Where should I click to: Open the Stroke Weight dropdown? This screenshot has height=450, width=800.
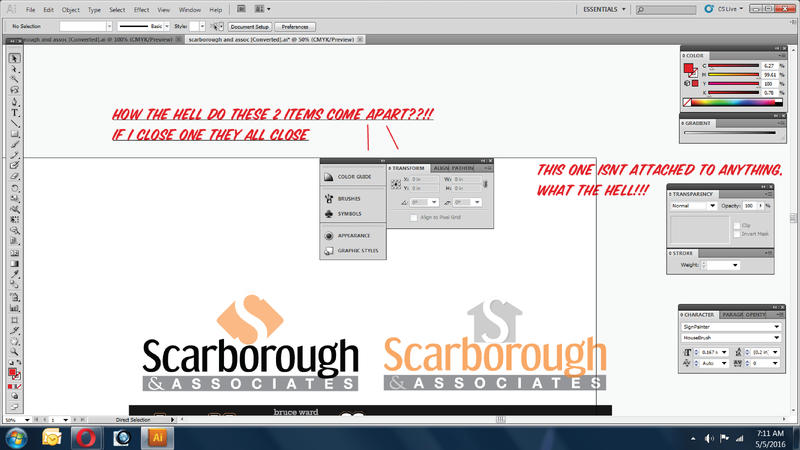pyautogui.click(x=735, y=265)
